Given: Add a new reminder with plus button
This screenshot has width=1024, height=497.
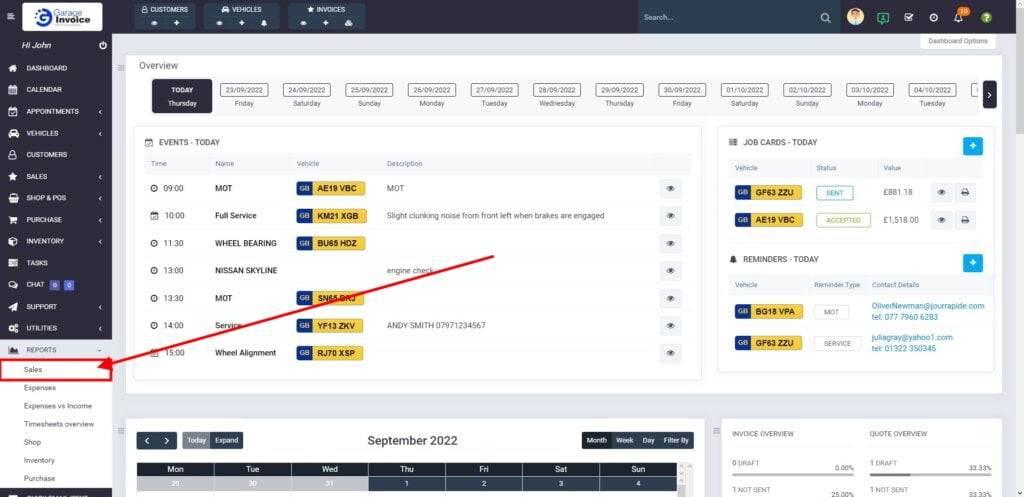Looking at the screenshot, I should pos(972,263).
